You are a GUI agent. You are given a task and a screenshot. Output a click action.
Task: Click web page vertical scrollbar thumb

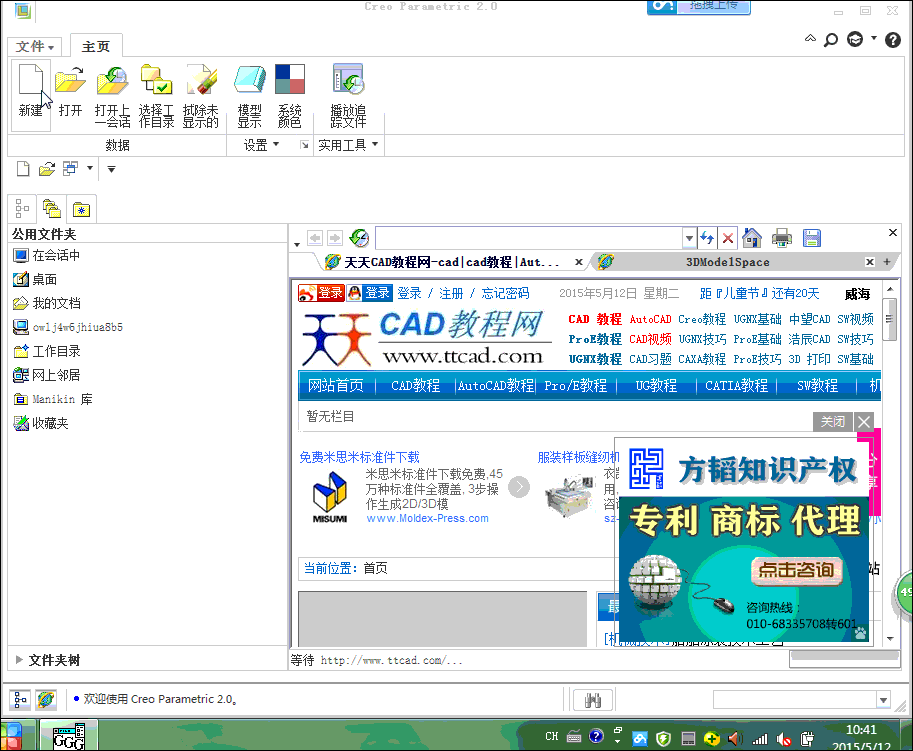(889, 319)
